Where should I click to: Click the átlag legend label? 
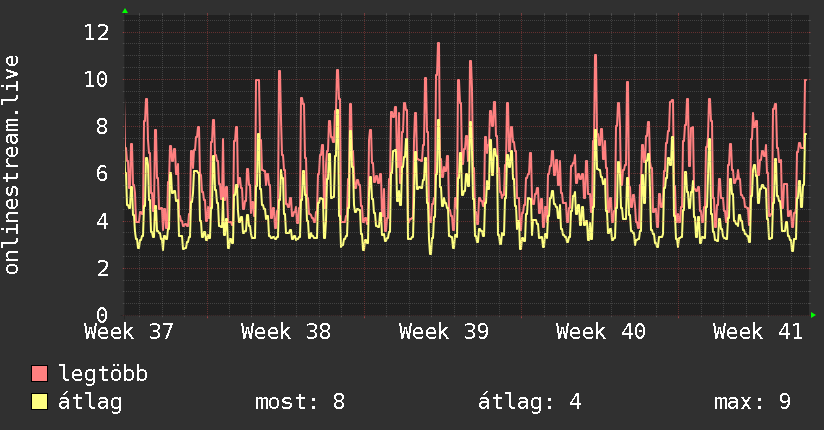pos(90,402)
